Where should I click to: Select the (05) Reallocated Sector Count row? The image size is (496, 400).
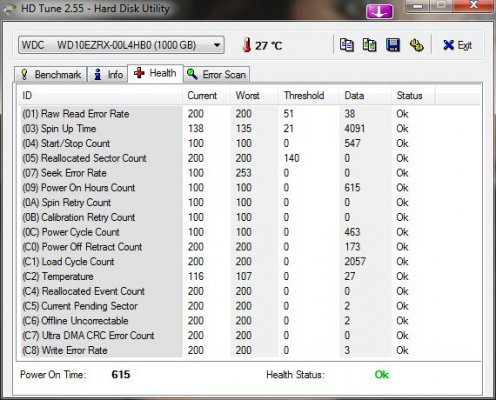[x=228, y=158]
